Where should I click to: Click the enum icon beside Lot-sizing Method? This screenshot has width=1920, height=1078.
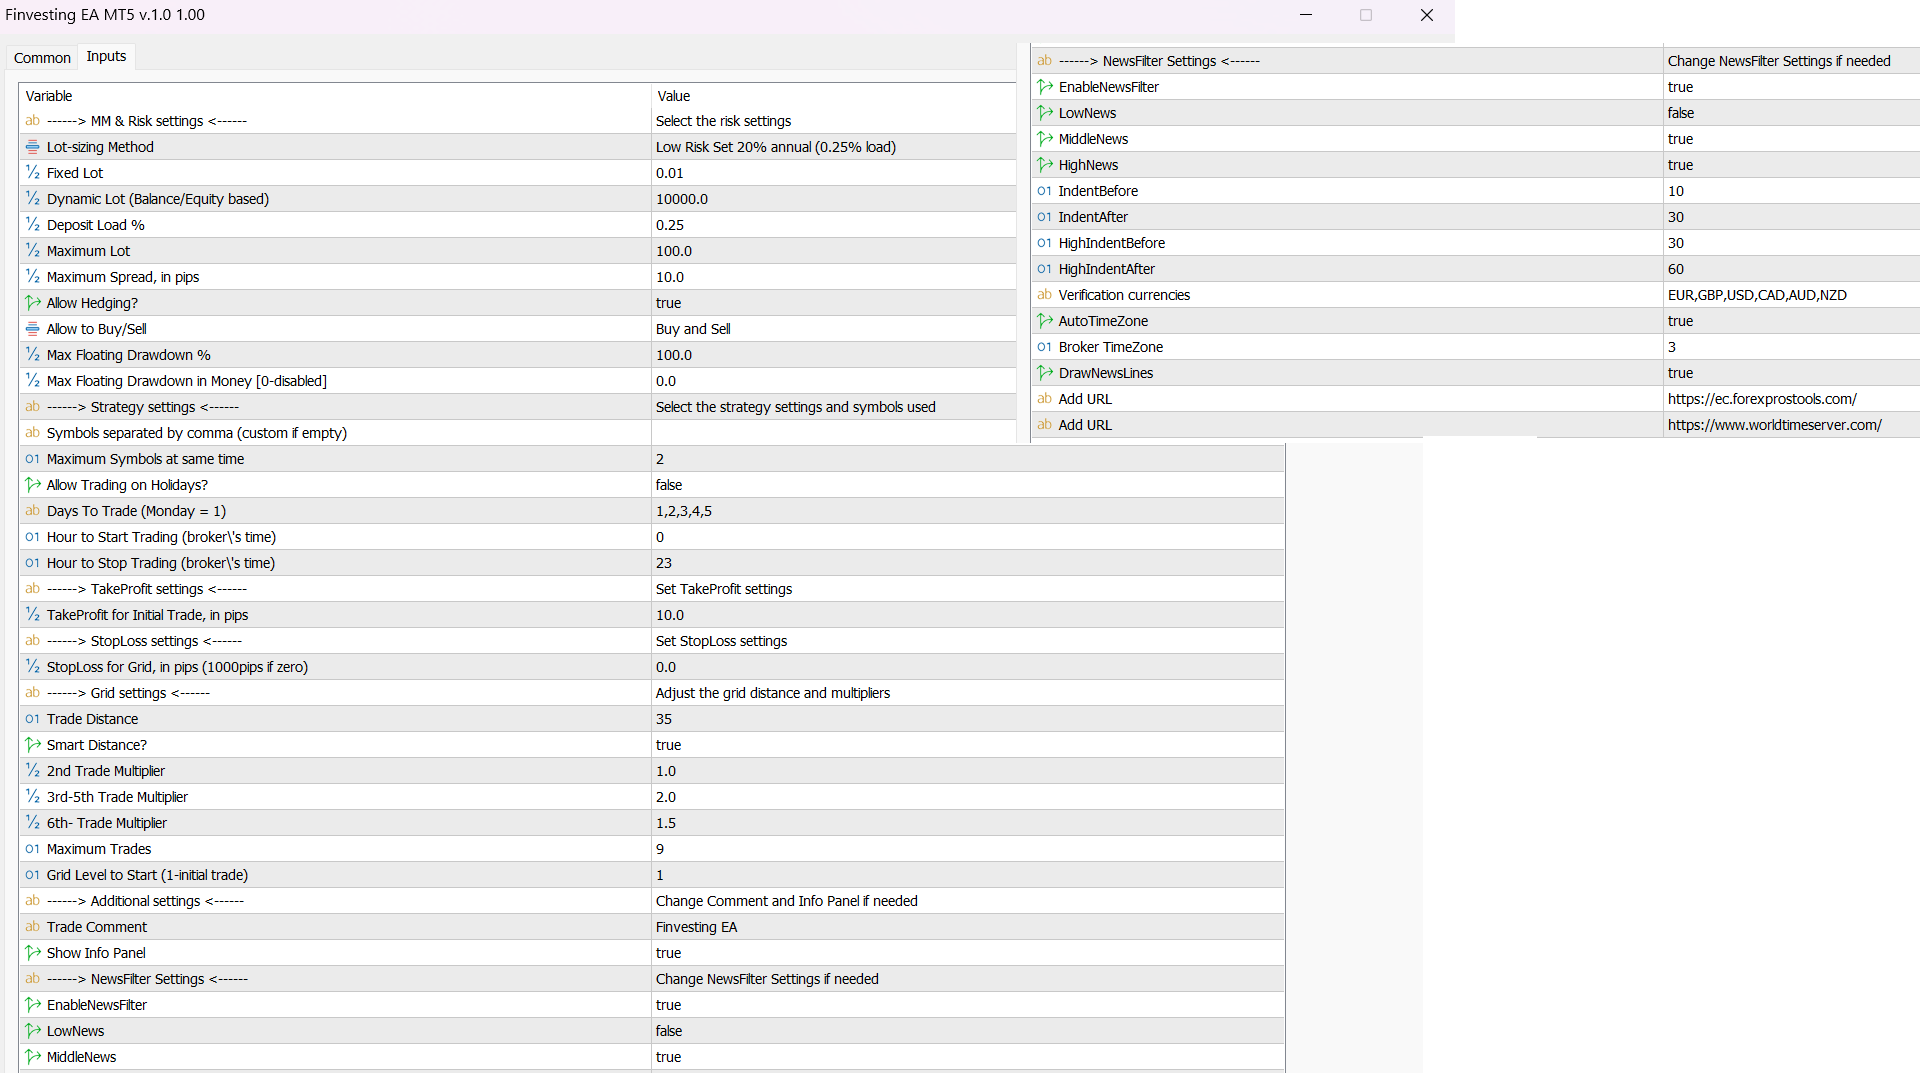(x=33, y=147)
